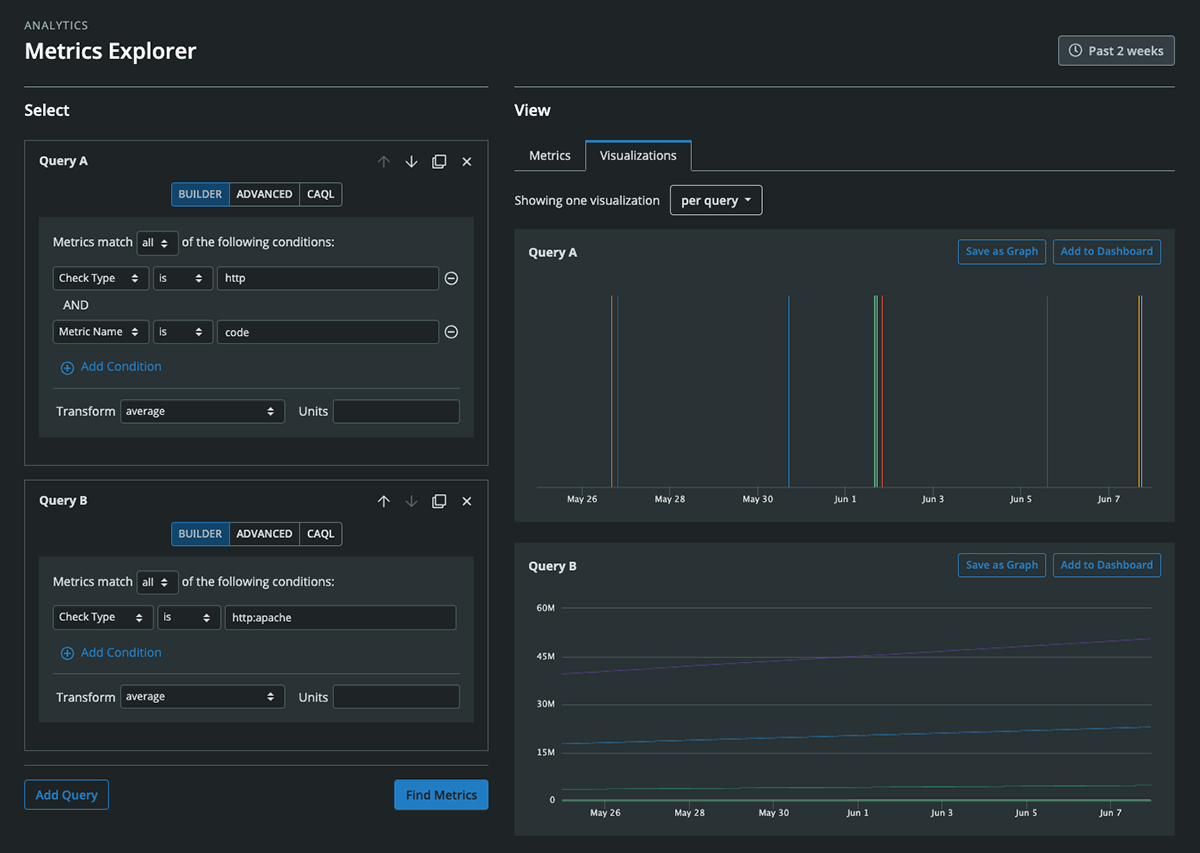The height and width of the screenshot is (853, 1200).
Task: Activate BUILDER mode for Query B
Action: 200,533
